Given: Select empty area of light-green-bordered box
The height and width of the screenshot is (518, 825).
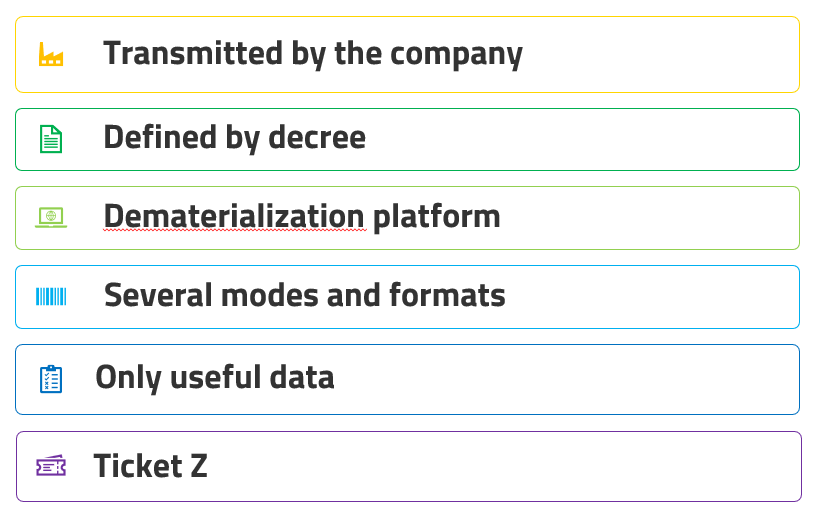Looking at the screenshot, I should coord(647,218).
